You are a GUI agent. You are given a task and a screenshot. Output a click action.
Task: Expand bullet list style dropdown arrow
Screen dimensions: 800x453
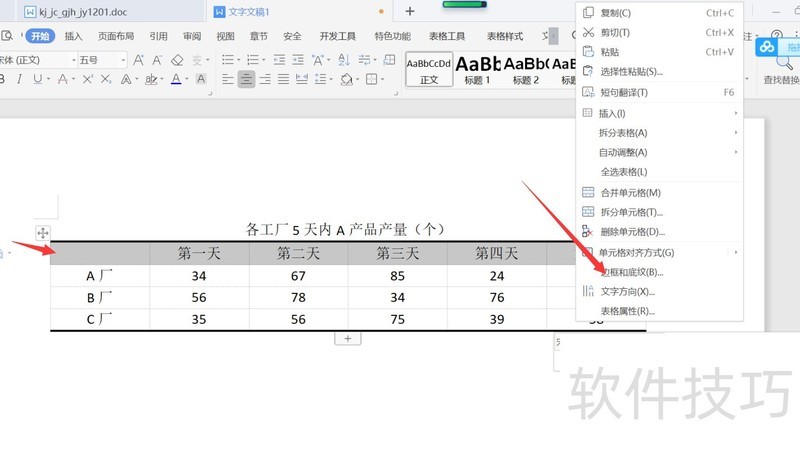pyautogui.click(x=238, y=60)
